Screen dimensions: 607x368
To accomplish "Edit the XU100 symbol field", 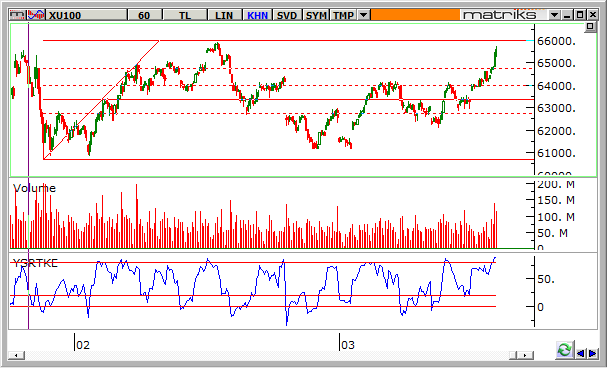I will pos(86,15).
